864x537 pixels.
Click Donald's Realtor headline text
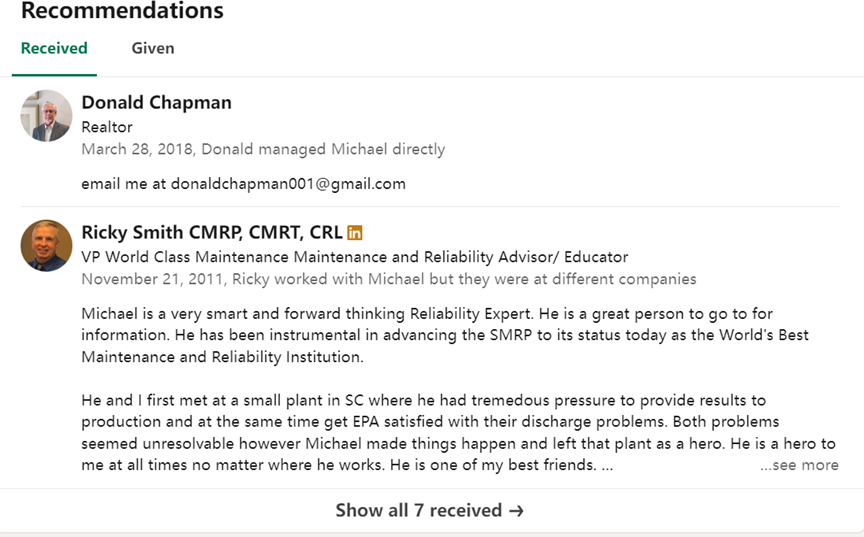pyautogui.click(x=107, y=127)
